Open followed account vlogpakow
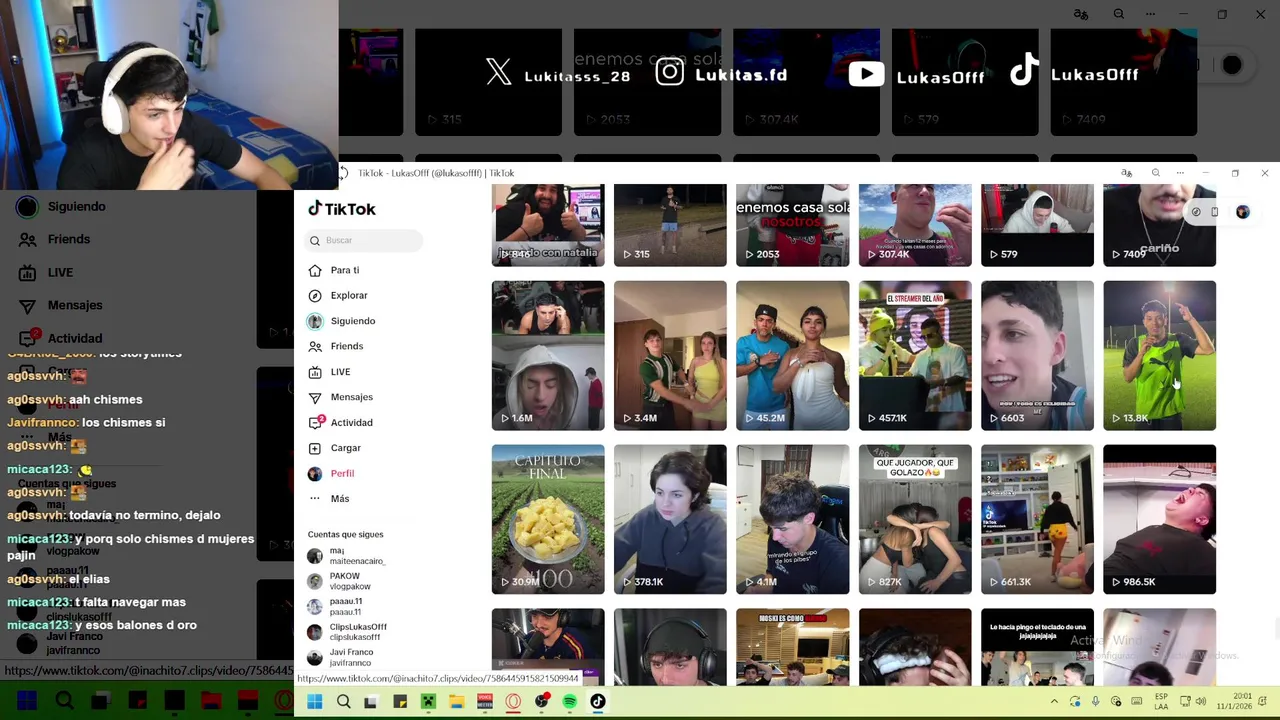The image size is (1280, 720). [340, 581]
